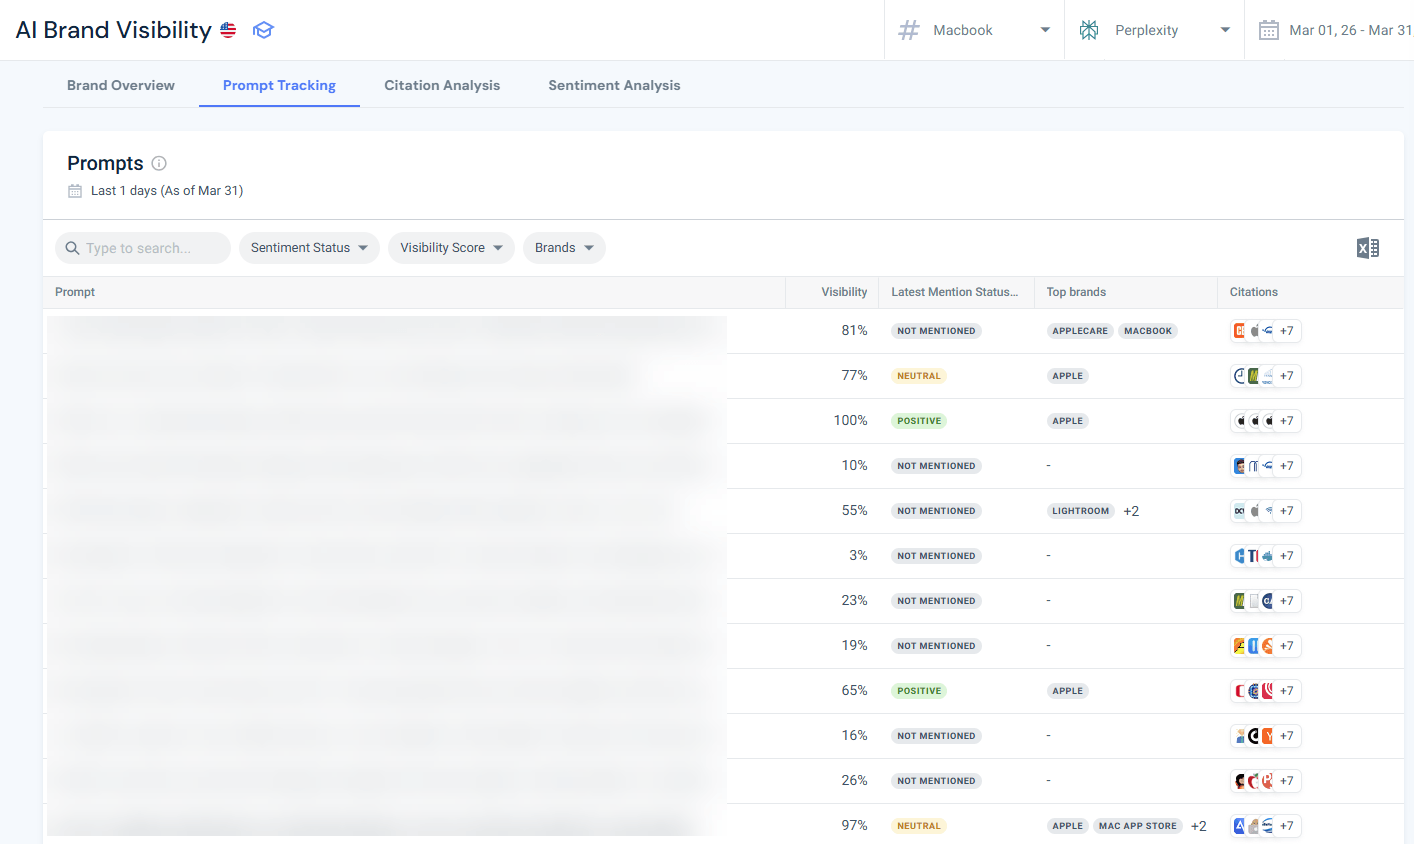
Task: Click the NOT MENTIONED badge in the 10% row
Action: pos(936,466)
